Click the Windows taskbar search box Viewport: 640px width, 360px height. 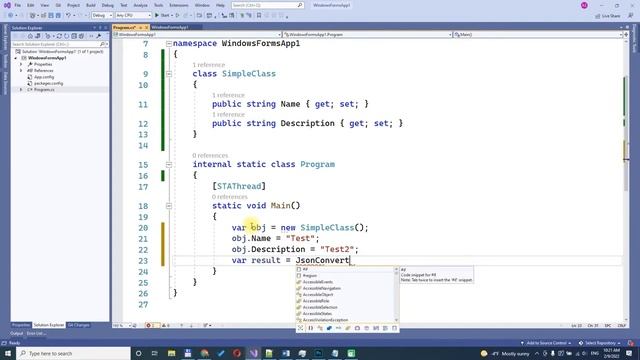pos(73,353)
